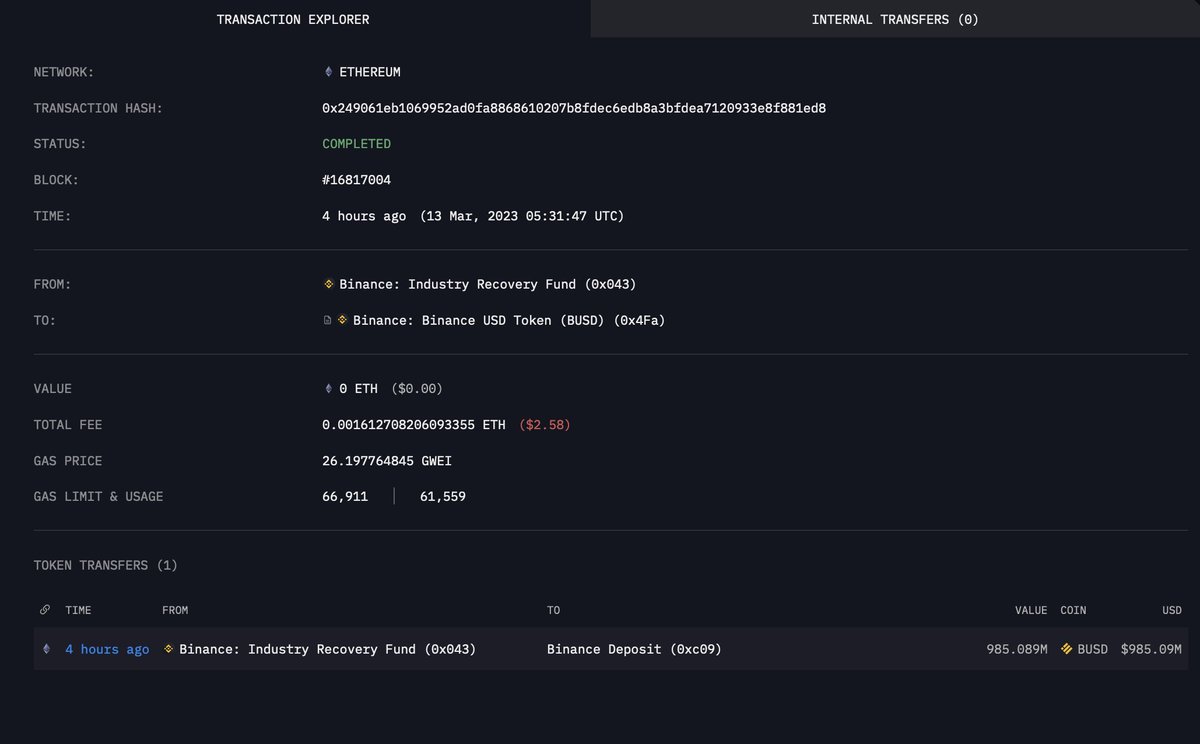This screenshot has height=744, width=1200.
Task: Click the $2.58 fee amount in red
Action: [x=544, y=424]
